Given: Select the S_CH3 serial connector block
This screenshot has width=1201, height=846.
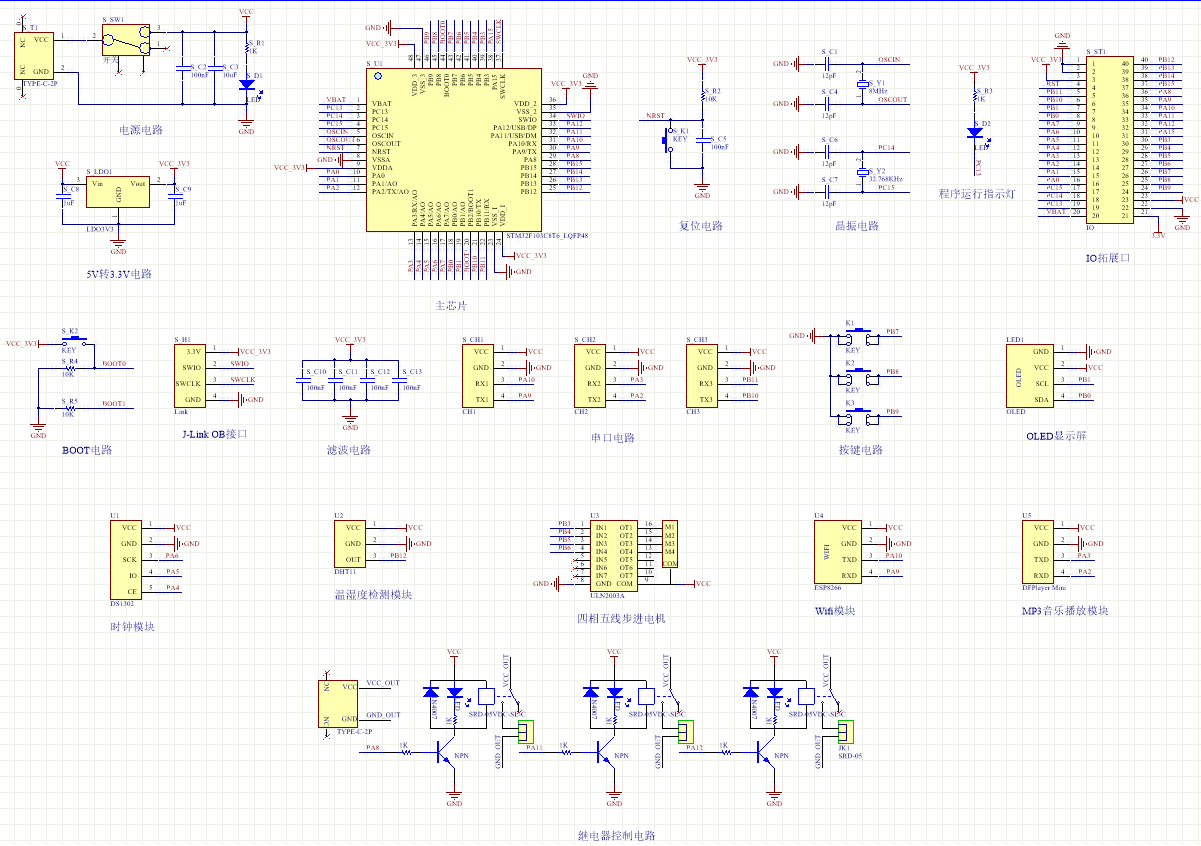Looking at the screenshot, I should tap(702, 376).
